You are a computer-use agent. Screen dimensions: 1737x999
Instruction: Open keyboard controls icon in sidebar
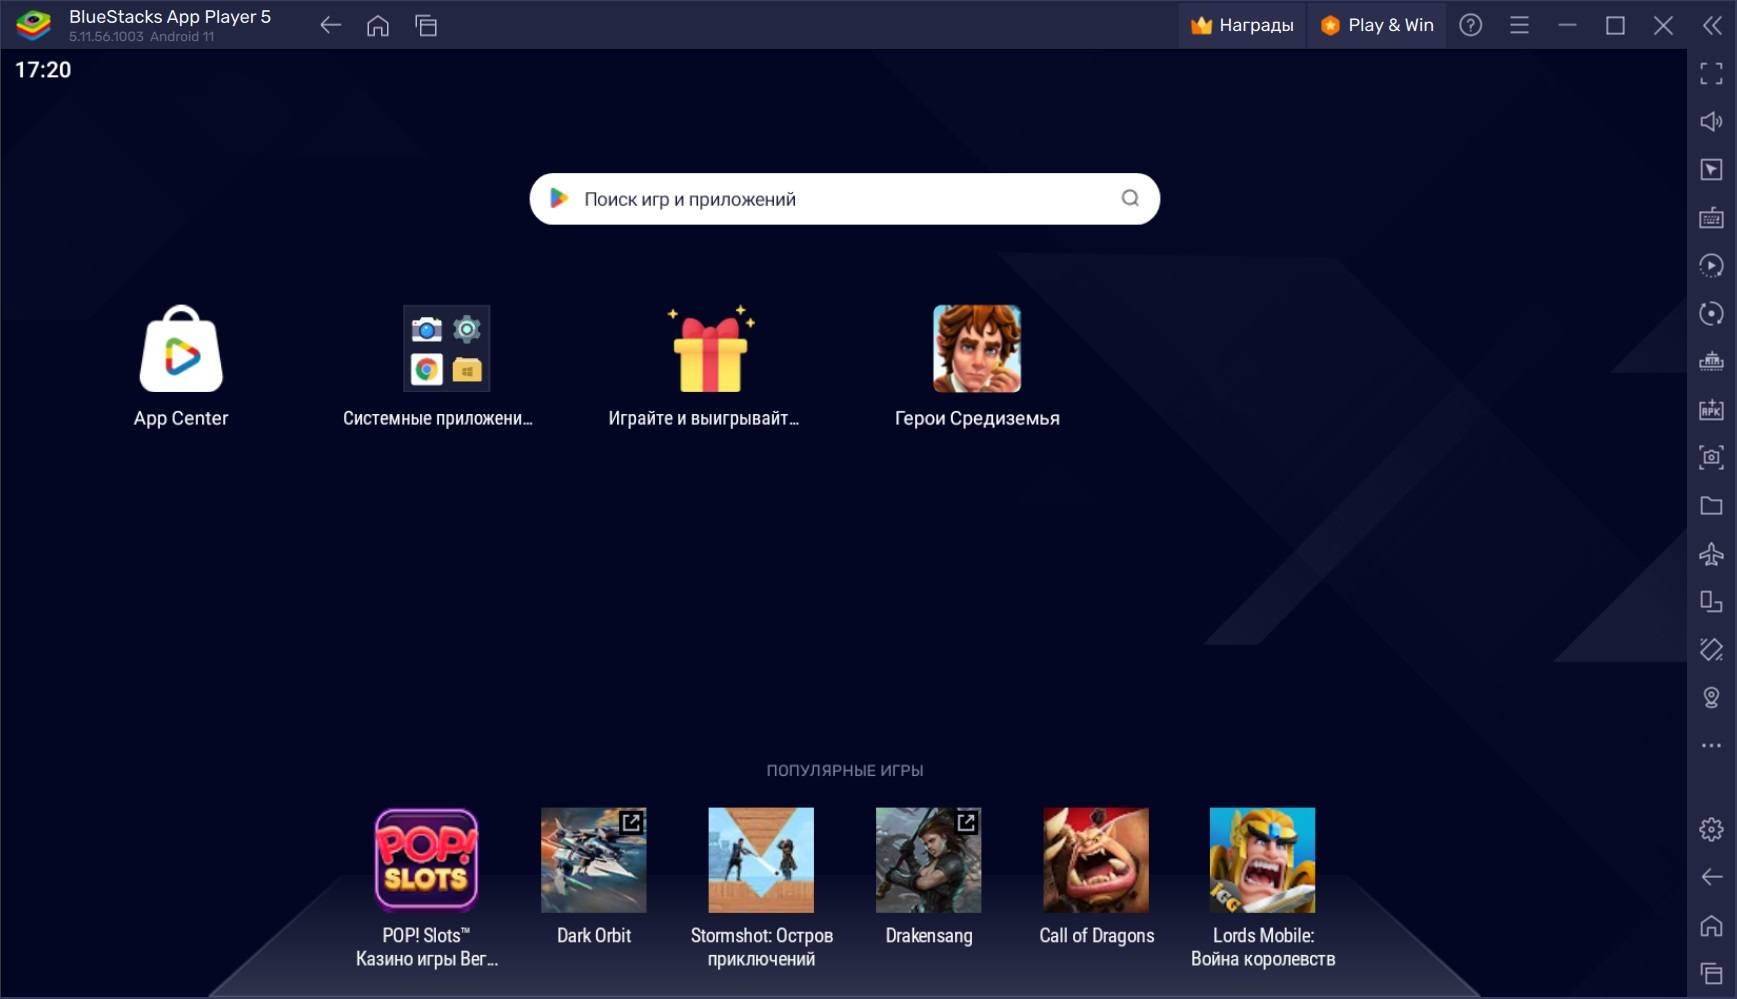[x=1711, y=217]
